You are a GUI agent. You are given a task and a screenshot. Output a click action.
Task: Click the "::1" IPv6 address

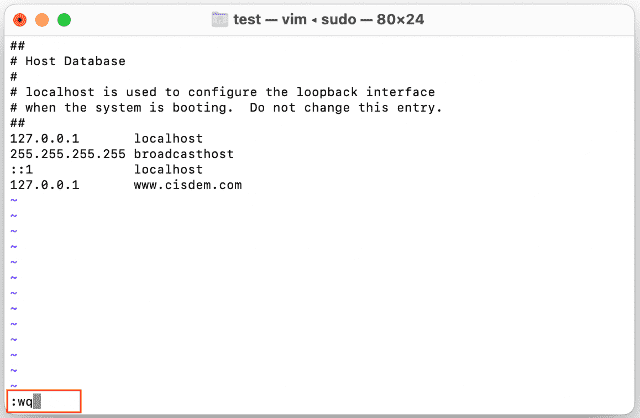click(21, 170)
